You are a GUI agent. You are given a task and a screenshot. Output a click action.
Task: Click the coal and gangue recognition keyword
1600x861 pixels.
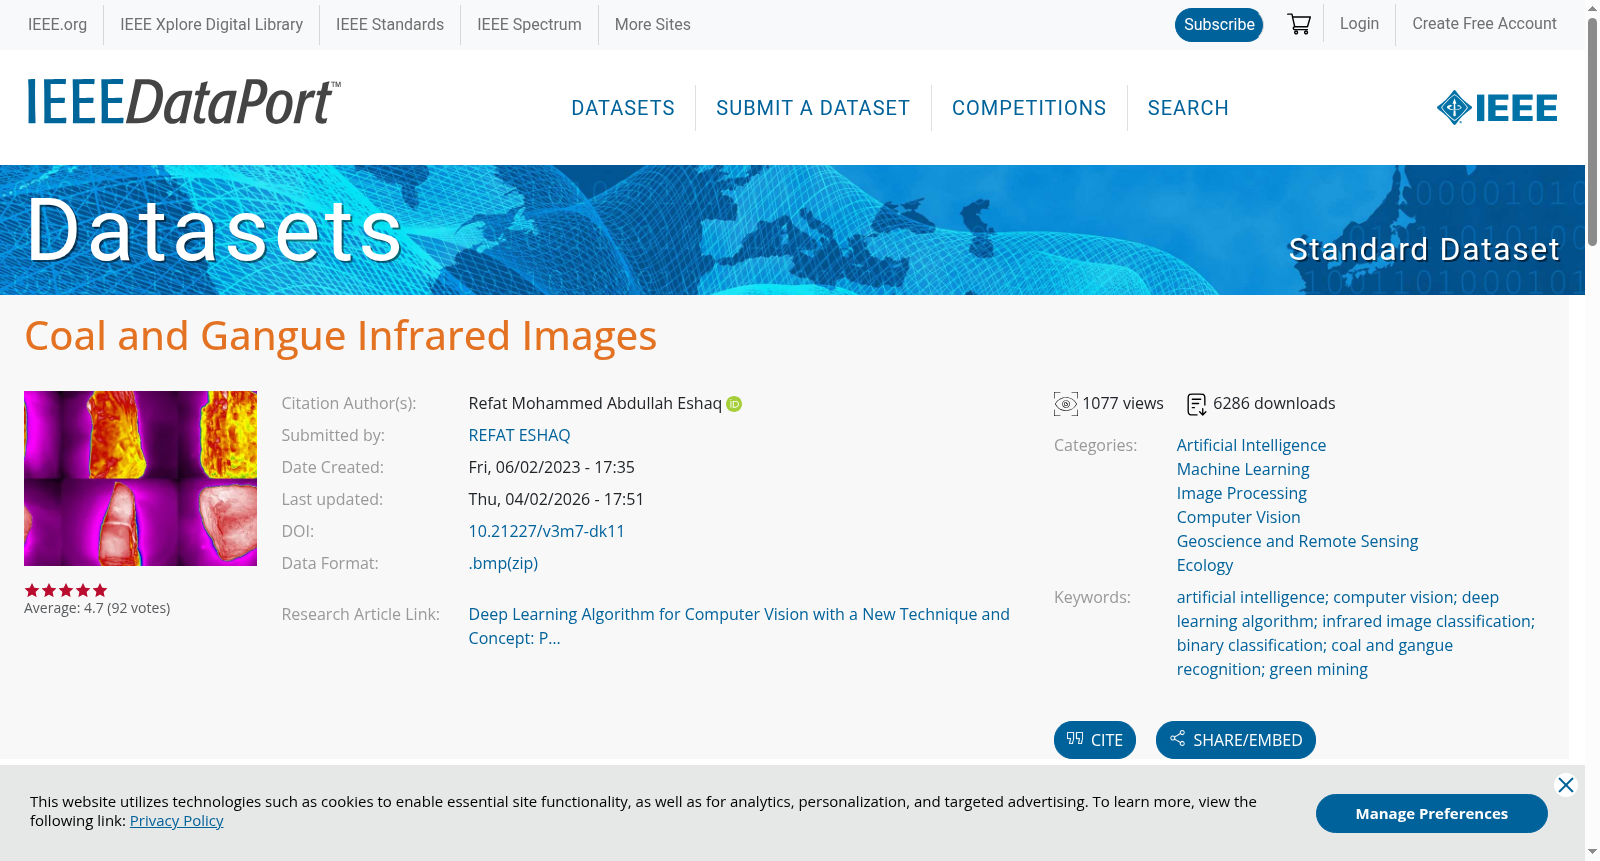1315,657
